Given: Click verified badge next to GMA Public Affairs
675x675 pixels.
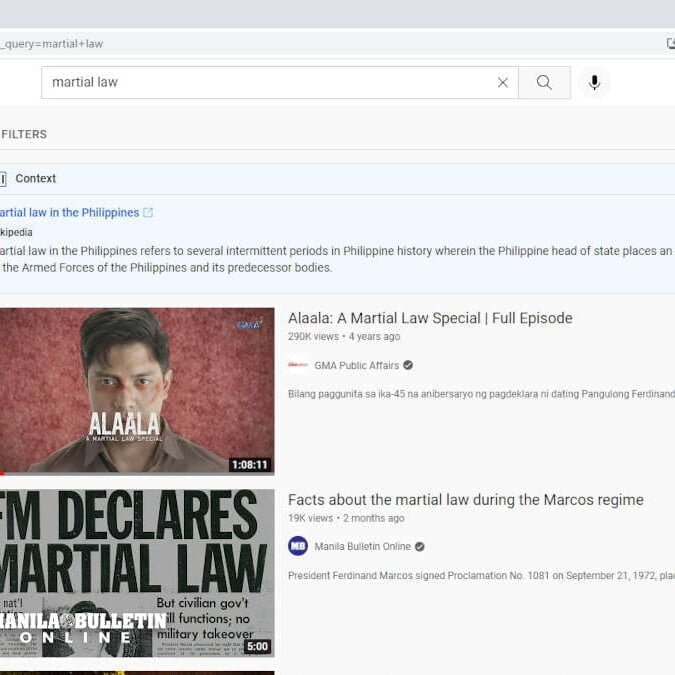Looking at the screenshot, I should pyautogui.click(x=408, y=366).
